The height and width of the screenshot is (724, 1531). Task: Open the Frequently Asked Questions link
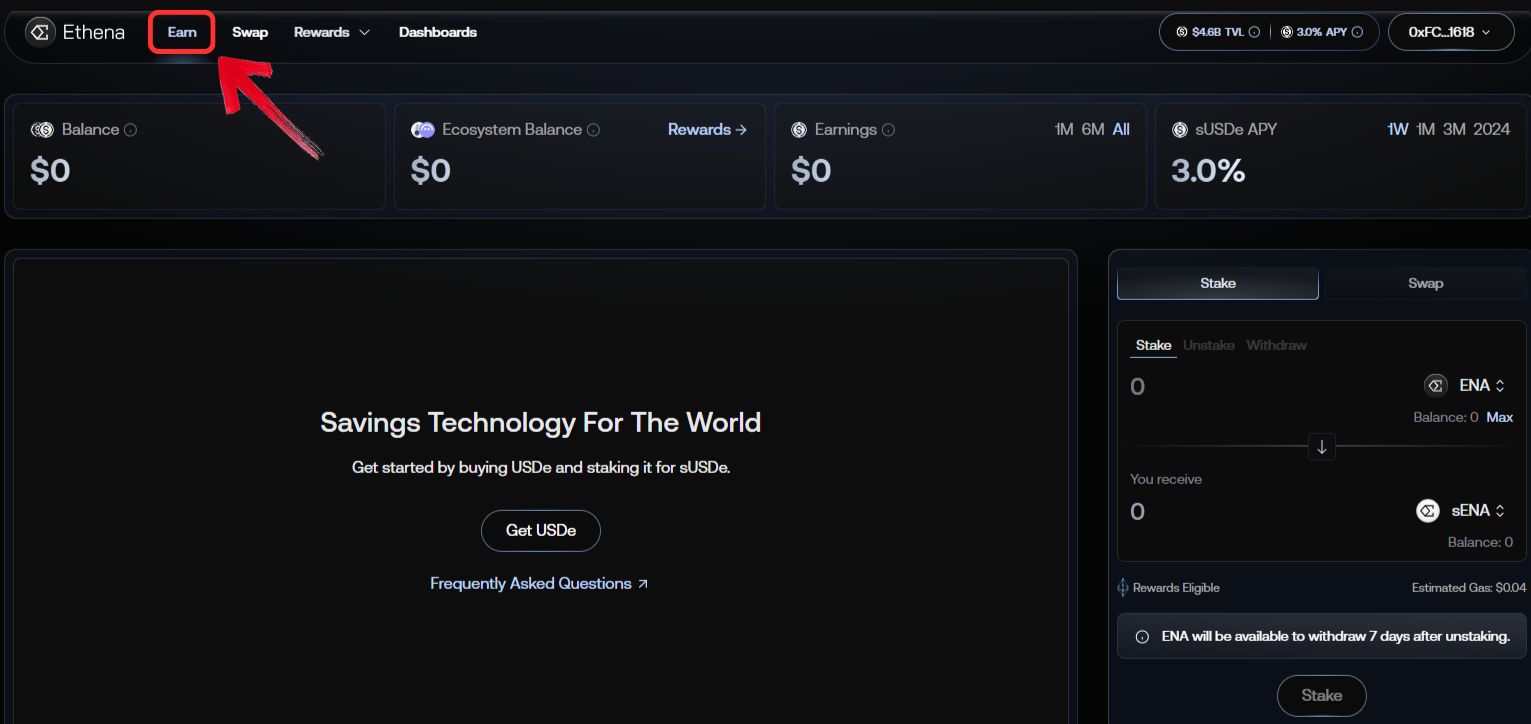(539, 584)
